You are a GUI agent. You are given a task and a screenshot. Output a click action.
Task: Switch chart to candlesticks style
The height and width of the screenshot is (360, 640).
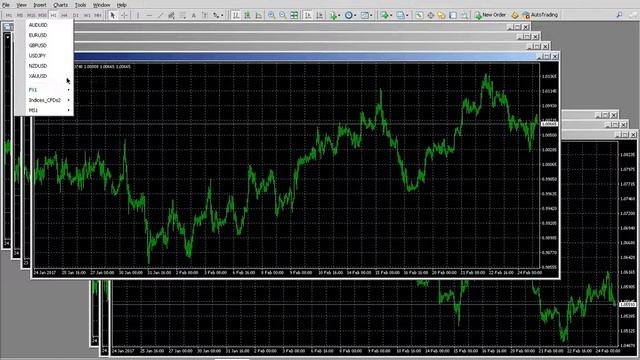pos(247,15)
